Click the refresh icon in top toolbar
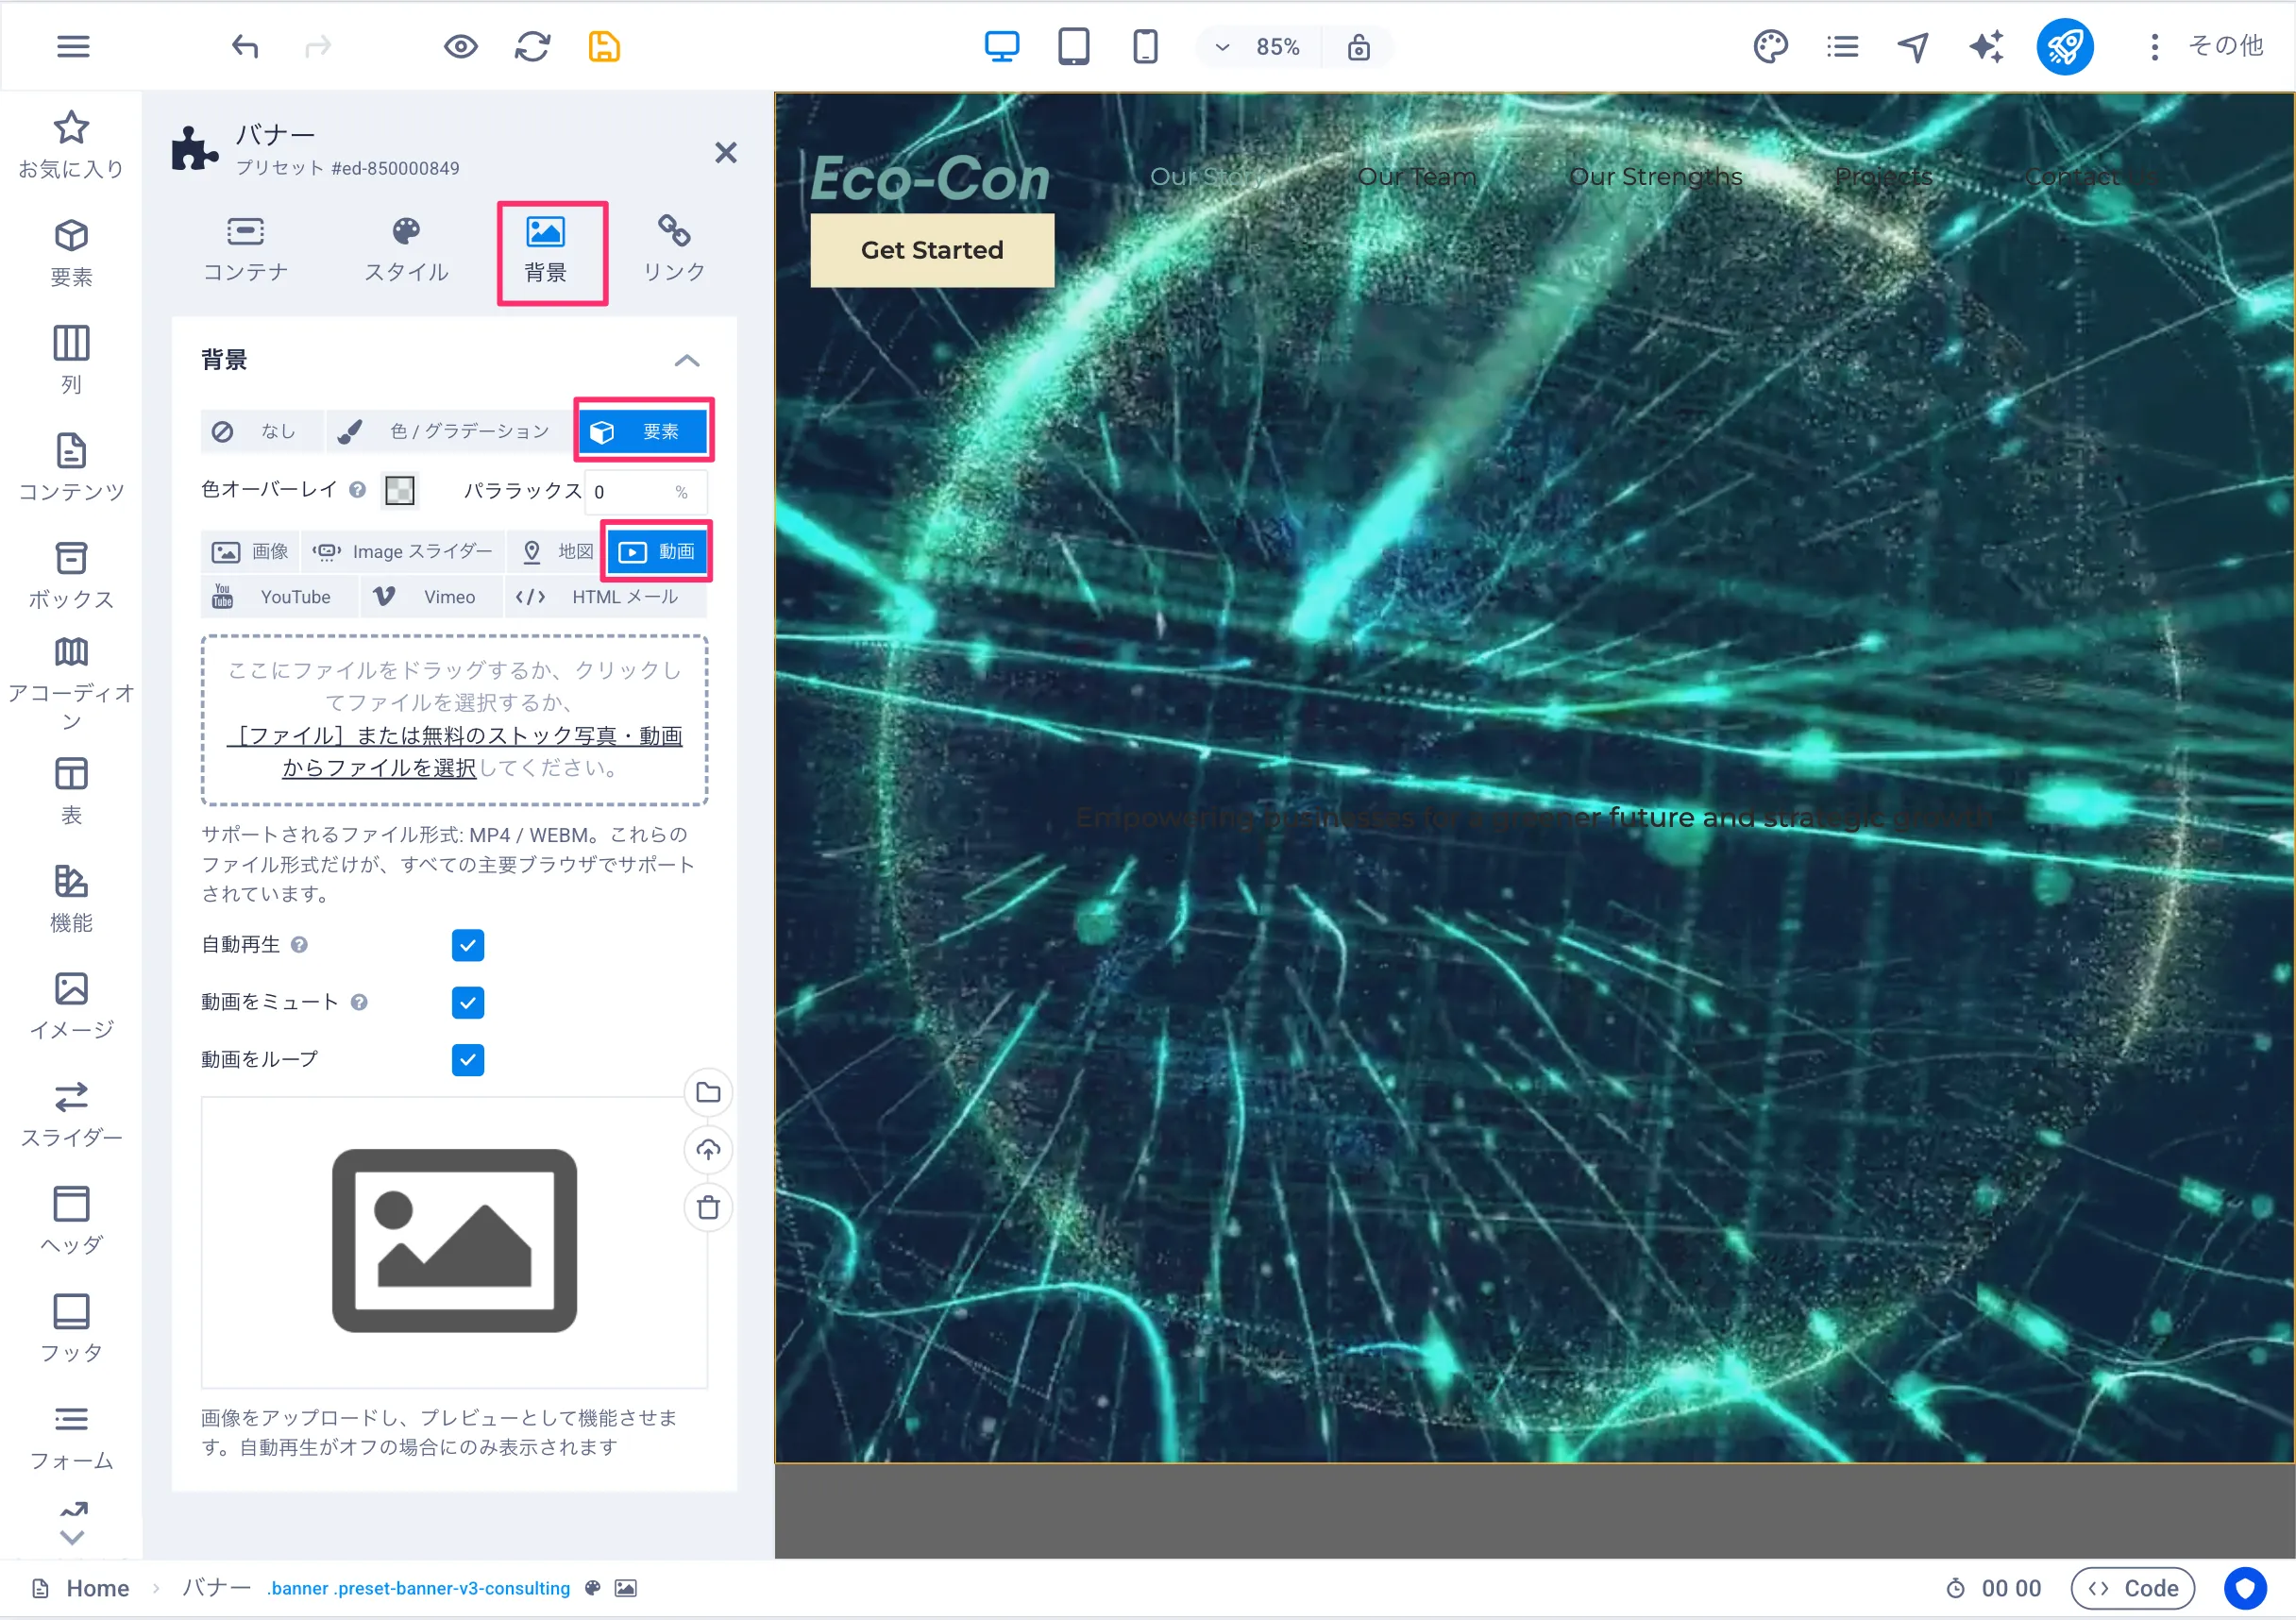The width and height of the screenshot is (2296, 1620). (533, 47)
